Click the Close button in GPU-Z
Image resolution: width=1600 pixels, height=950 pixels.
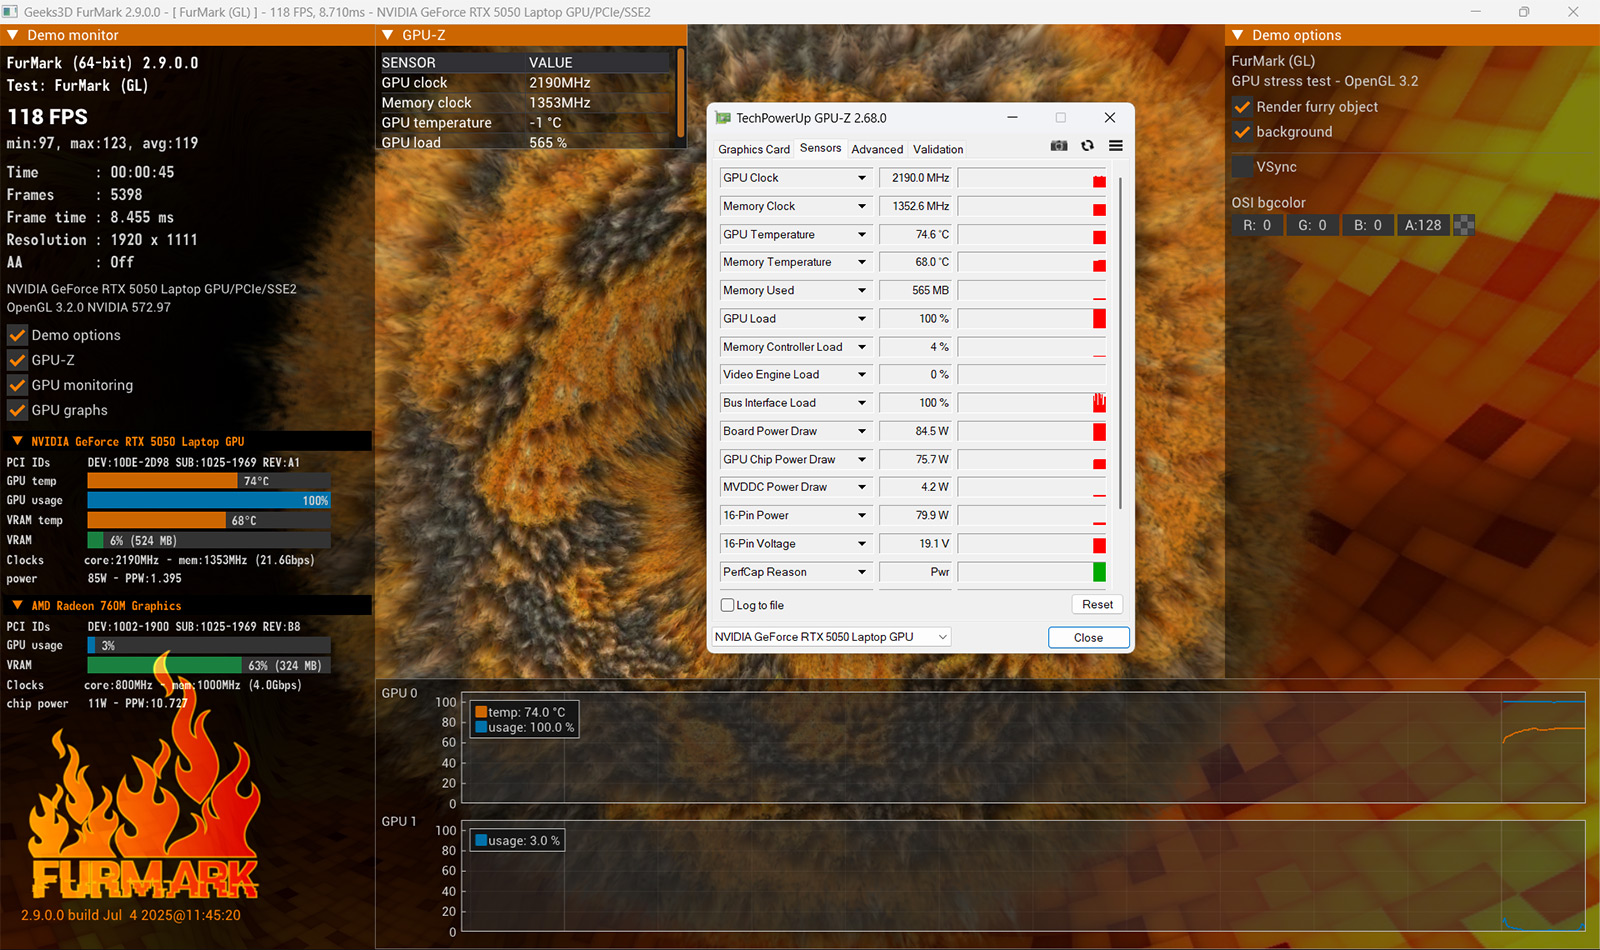[1088, 637]
